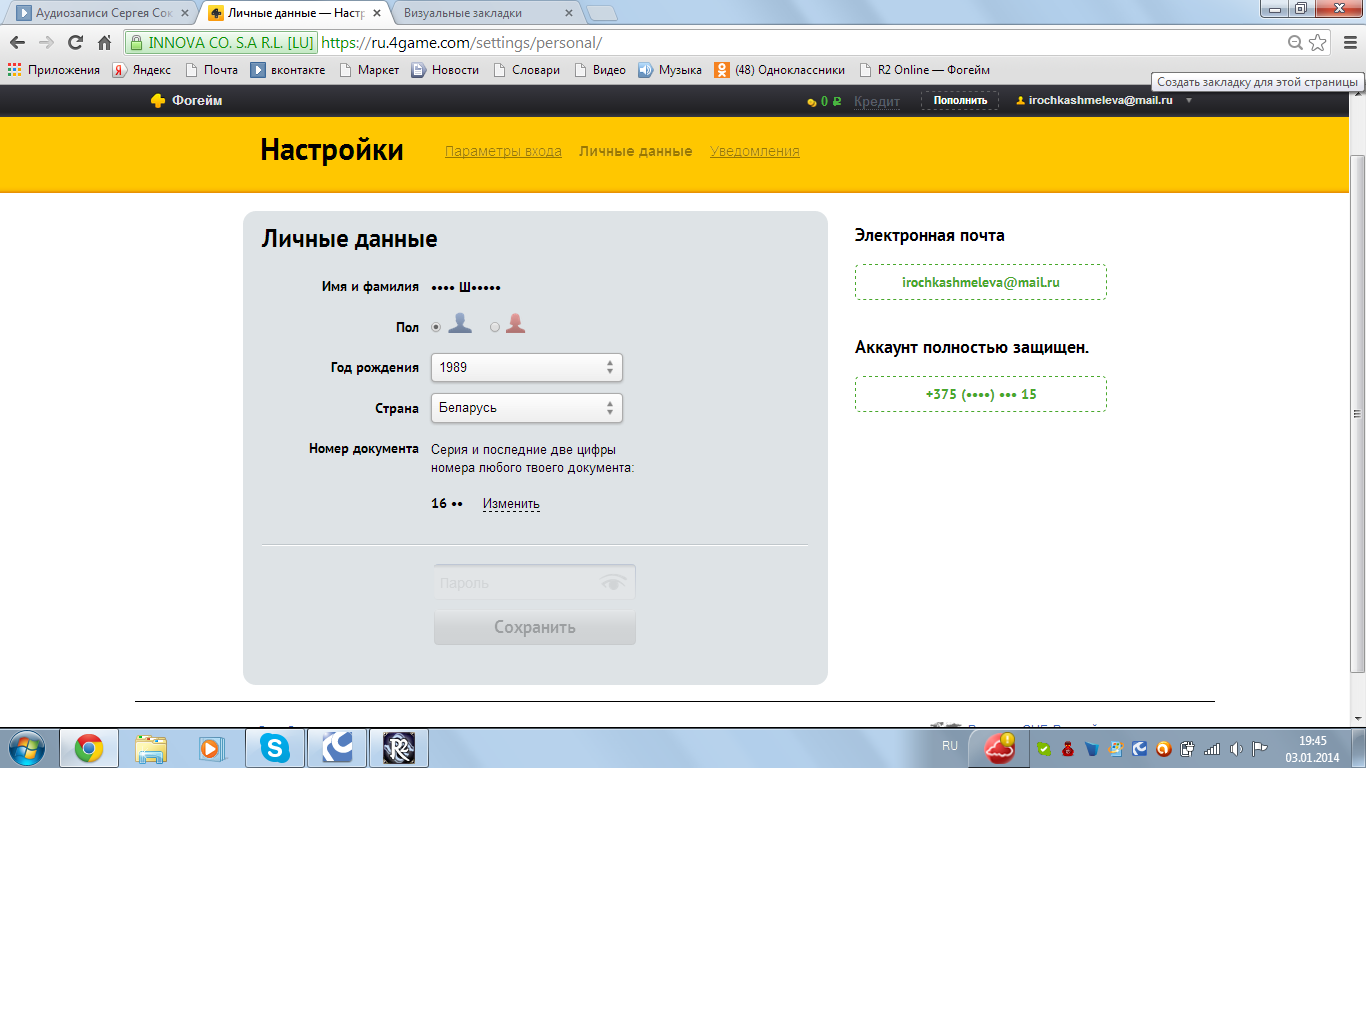Select the Личные данные settings tab

click(x=636, y=152)
